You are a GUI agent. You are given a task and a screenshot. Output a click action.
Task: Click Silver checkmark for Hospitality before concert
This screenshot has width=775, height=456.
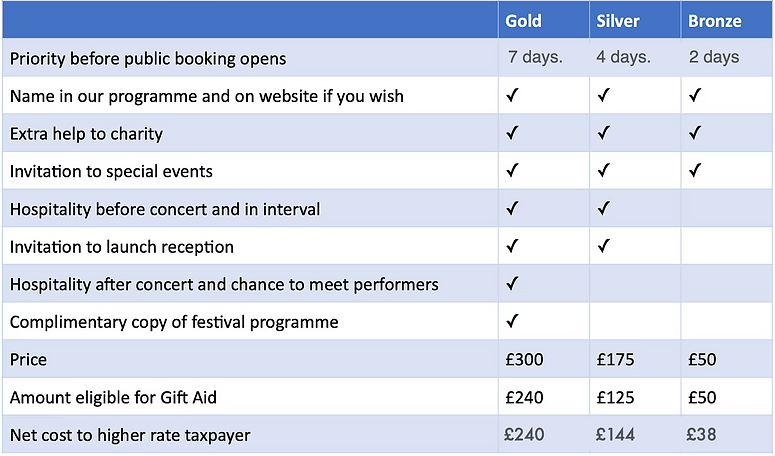(x=602, y=209)
